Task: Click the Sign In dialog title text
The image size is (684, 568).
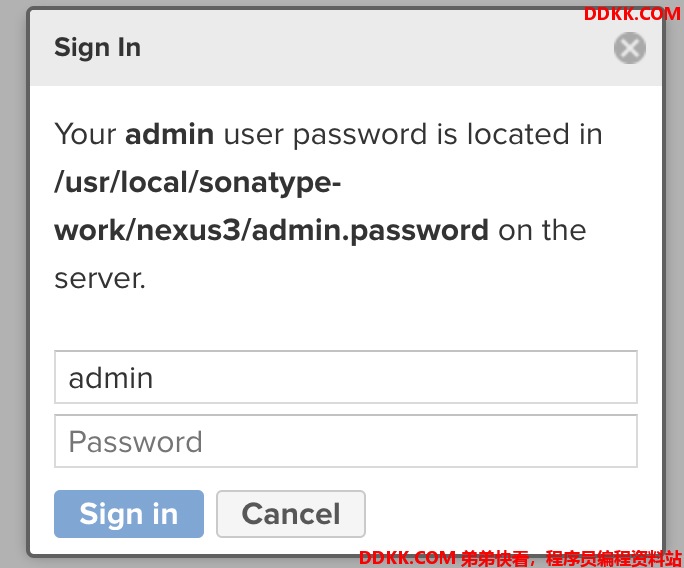Action: 97,47
